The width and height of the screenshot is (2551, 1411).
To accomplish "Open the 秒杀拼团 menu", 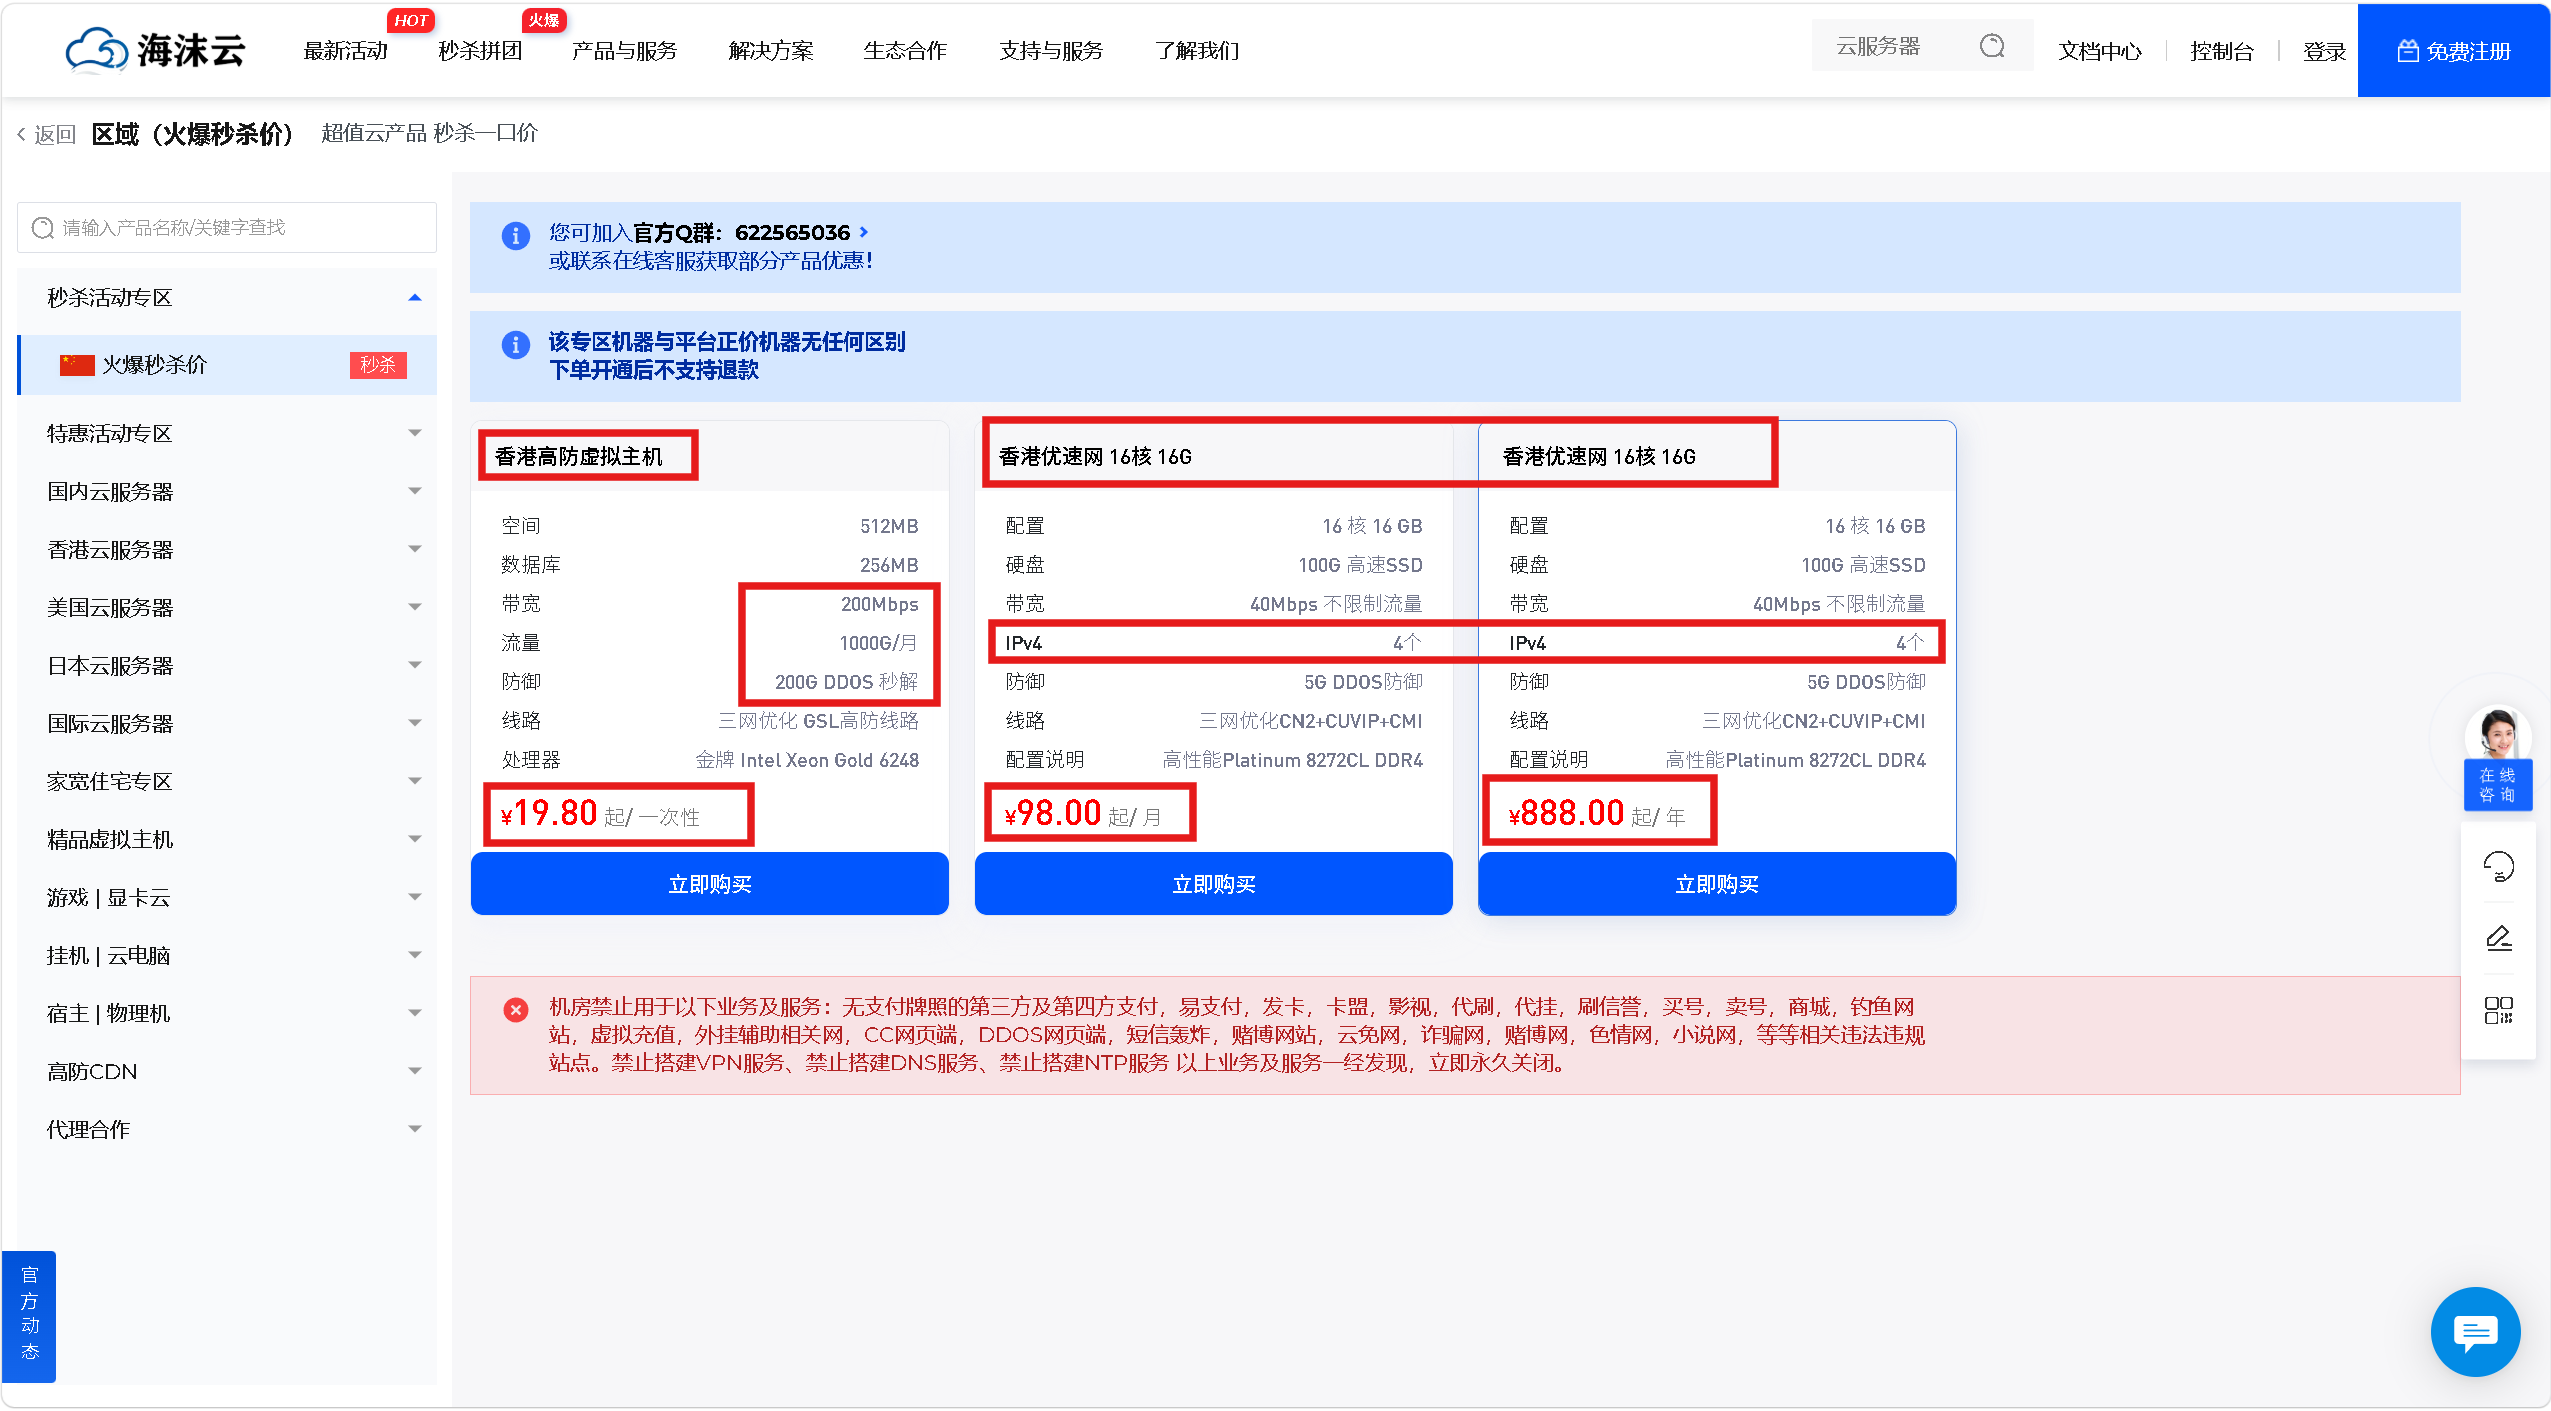I will [x=480, y=51].
